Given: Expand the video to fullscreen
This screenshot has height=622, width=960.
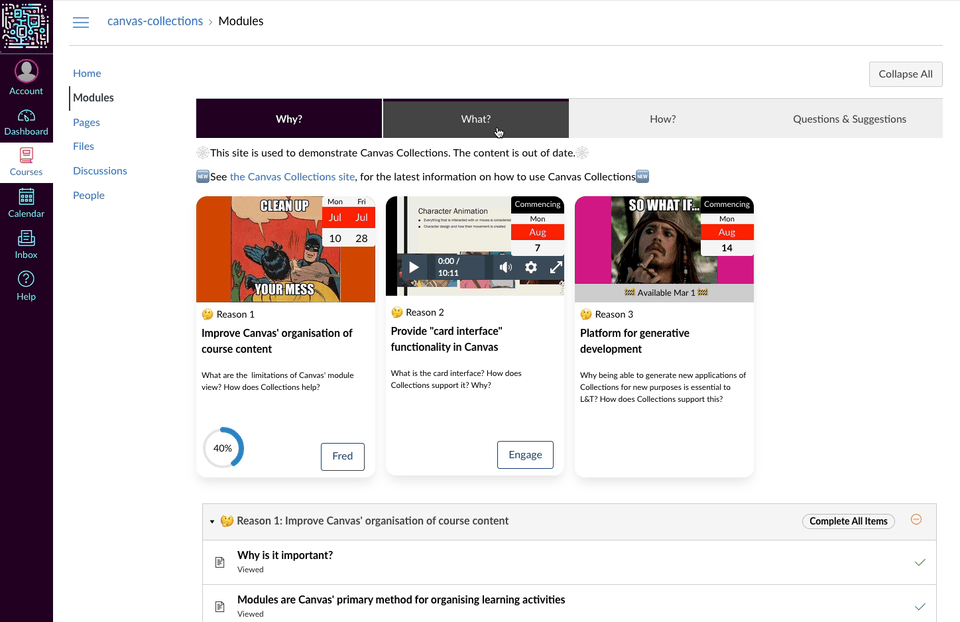Looking at the screenshot, I should [x=556, y=267].
